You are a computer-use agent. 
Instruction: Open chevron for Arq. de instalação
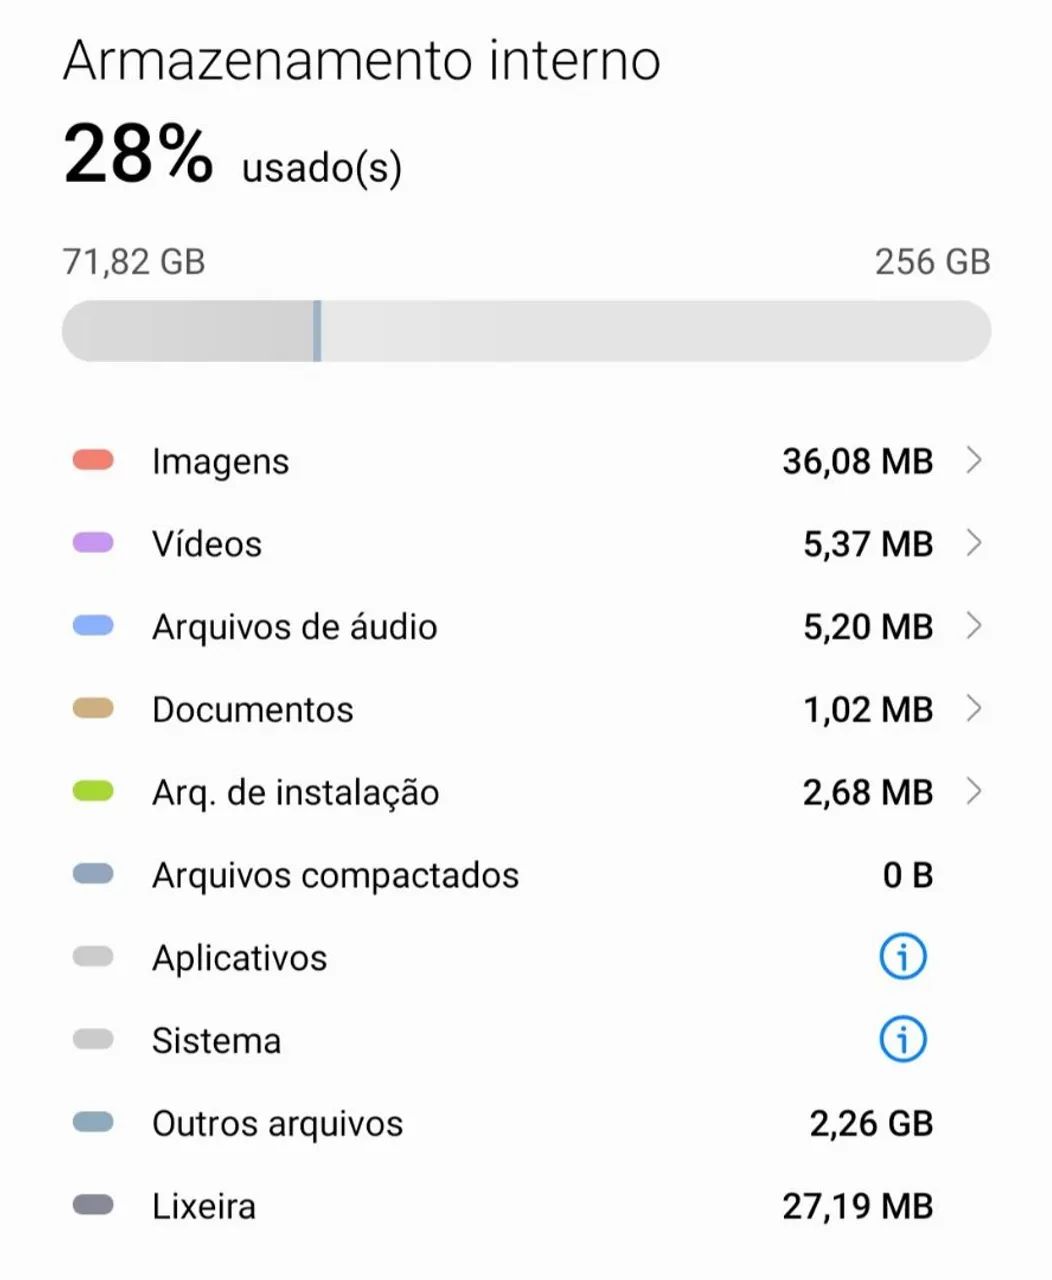[973, 792]
